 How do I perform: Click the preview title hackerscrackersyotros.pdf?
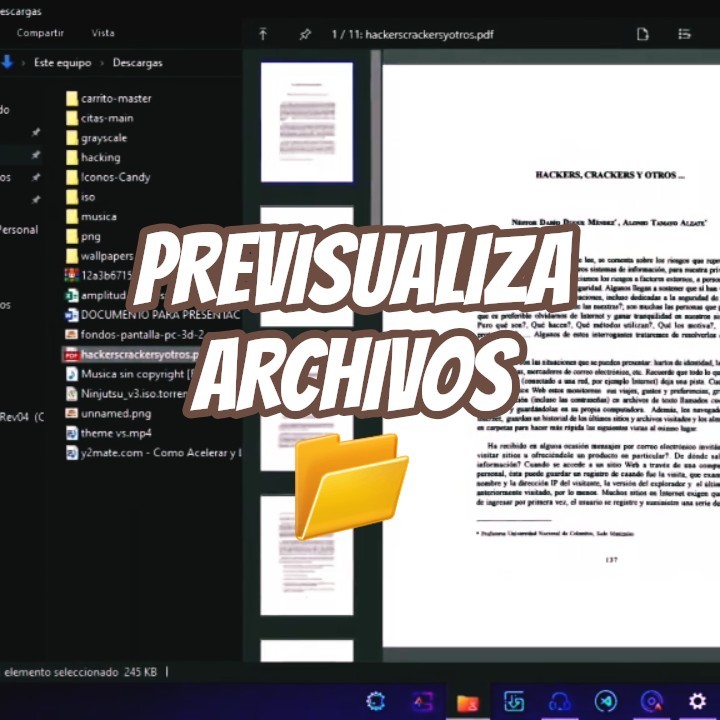(429, 34)
